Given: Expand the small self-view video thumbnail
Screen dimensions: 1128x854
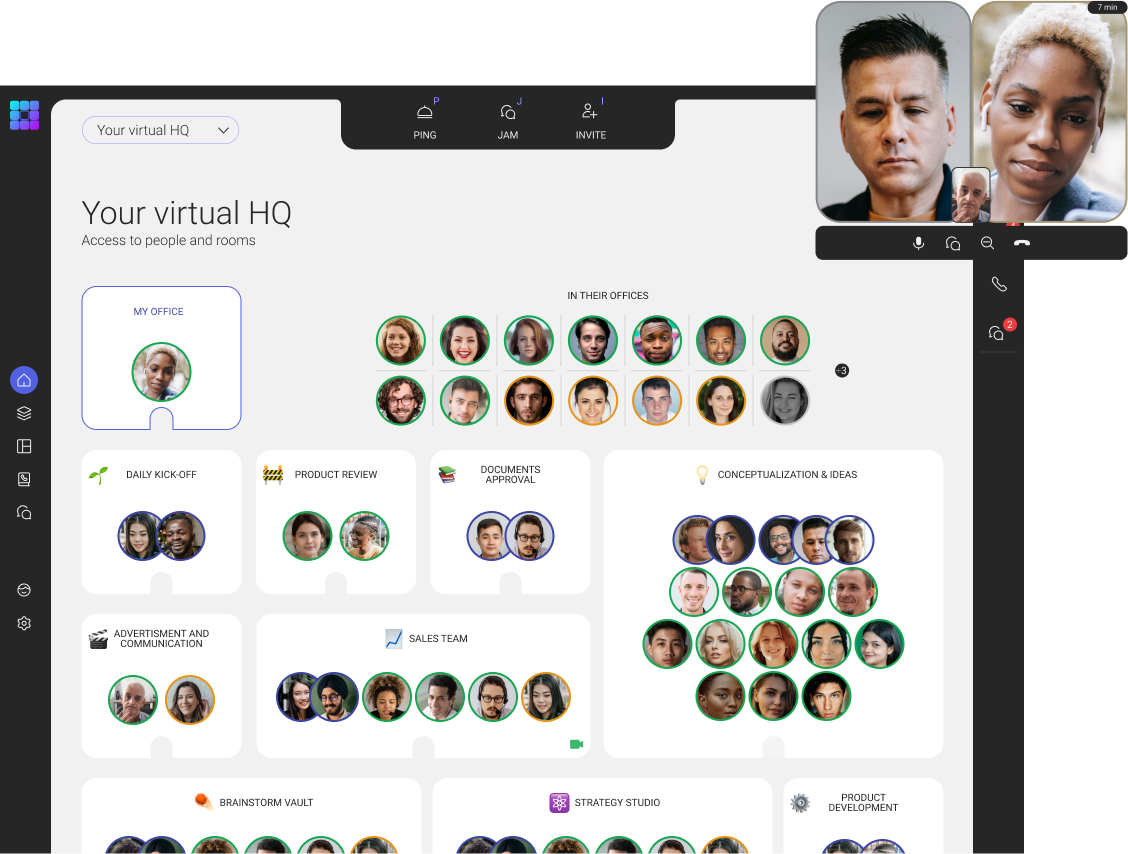Looking at the screenshot, I should click(970, 194).
